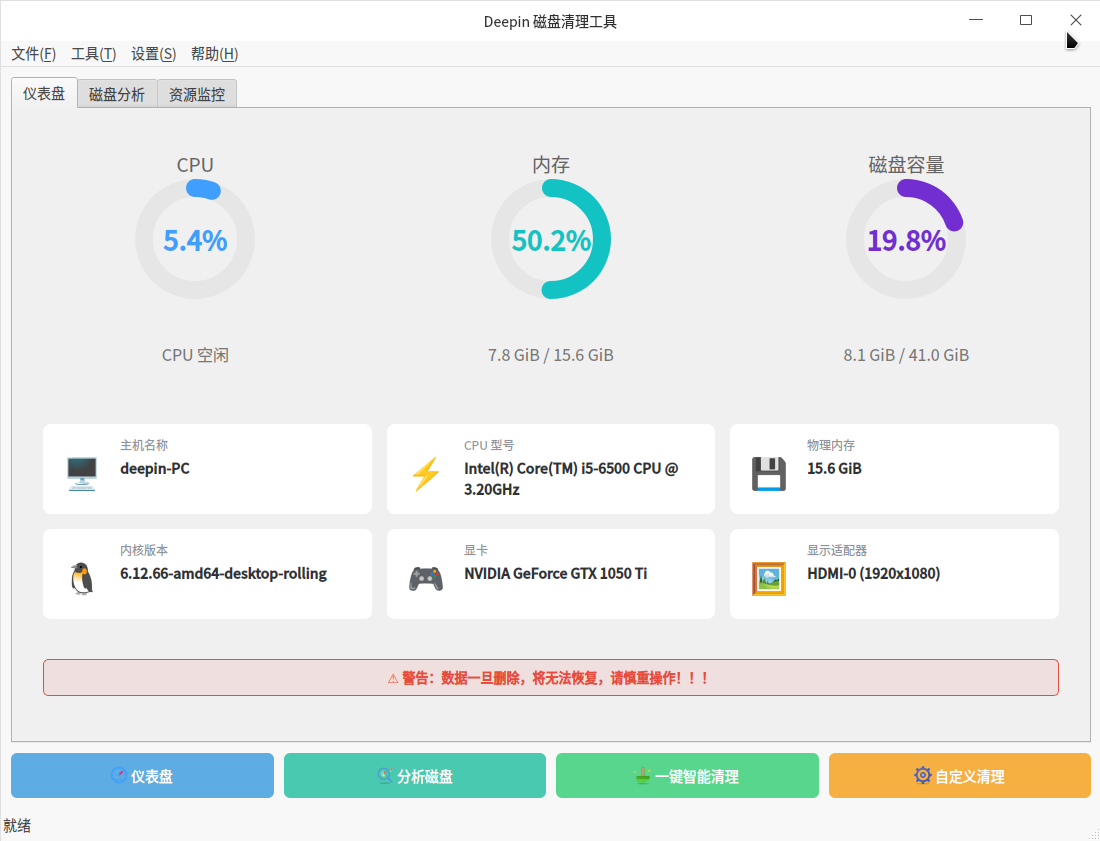Viewport: 1100px width, 841px height.
Task: Click the 'CPU 空闲' status text
Action: click(x=195, y=355)
